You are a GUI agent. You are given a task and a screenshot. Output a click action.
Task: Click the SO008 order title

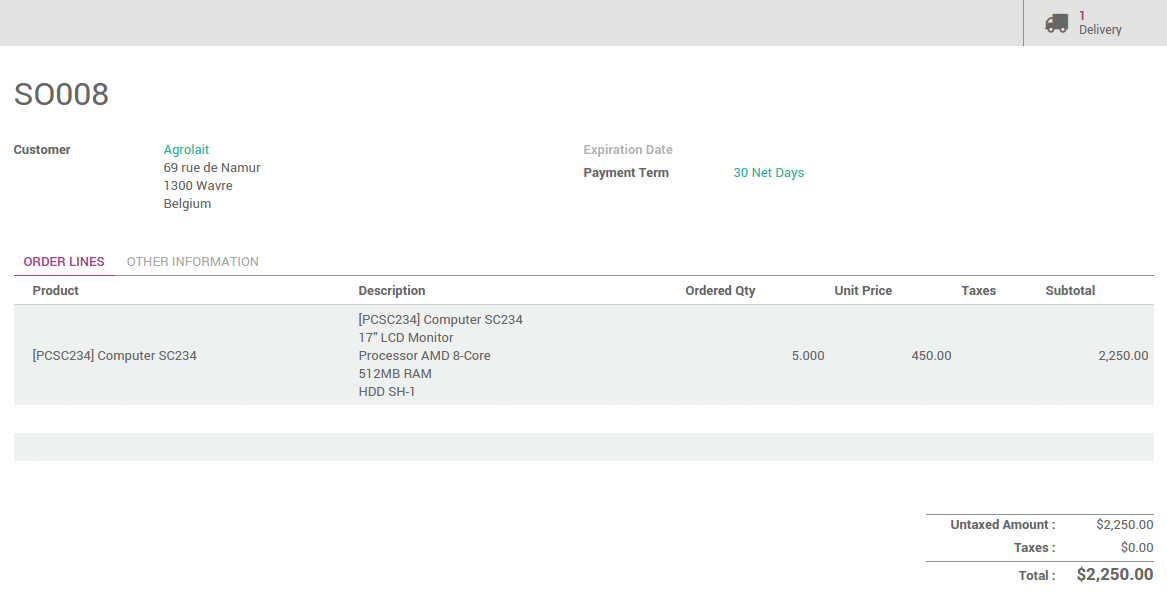[x=61, y=94]
